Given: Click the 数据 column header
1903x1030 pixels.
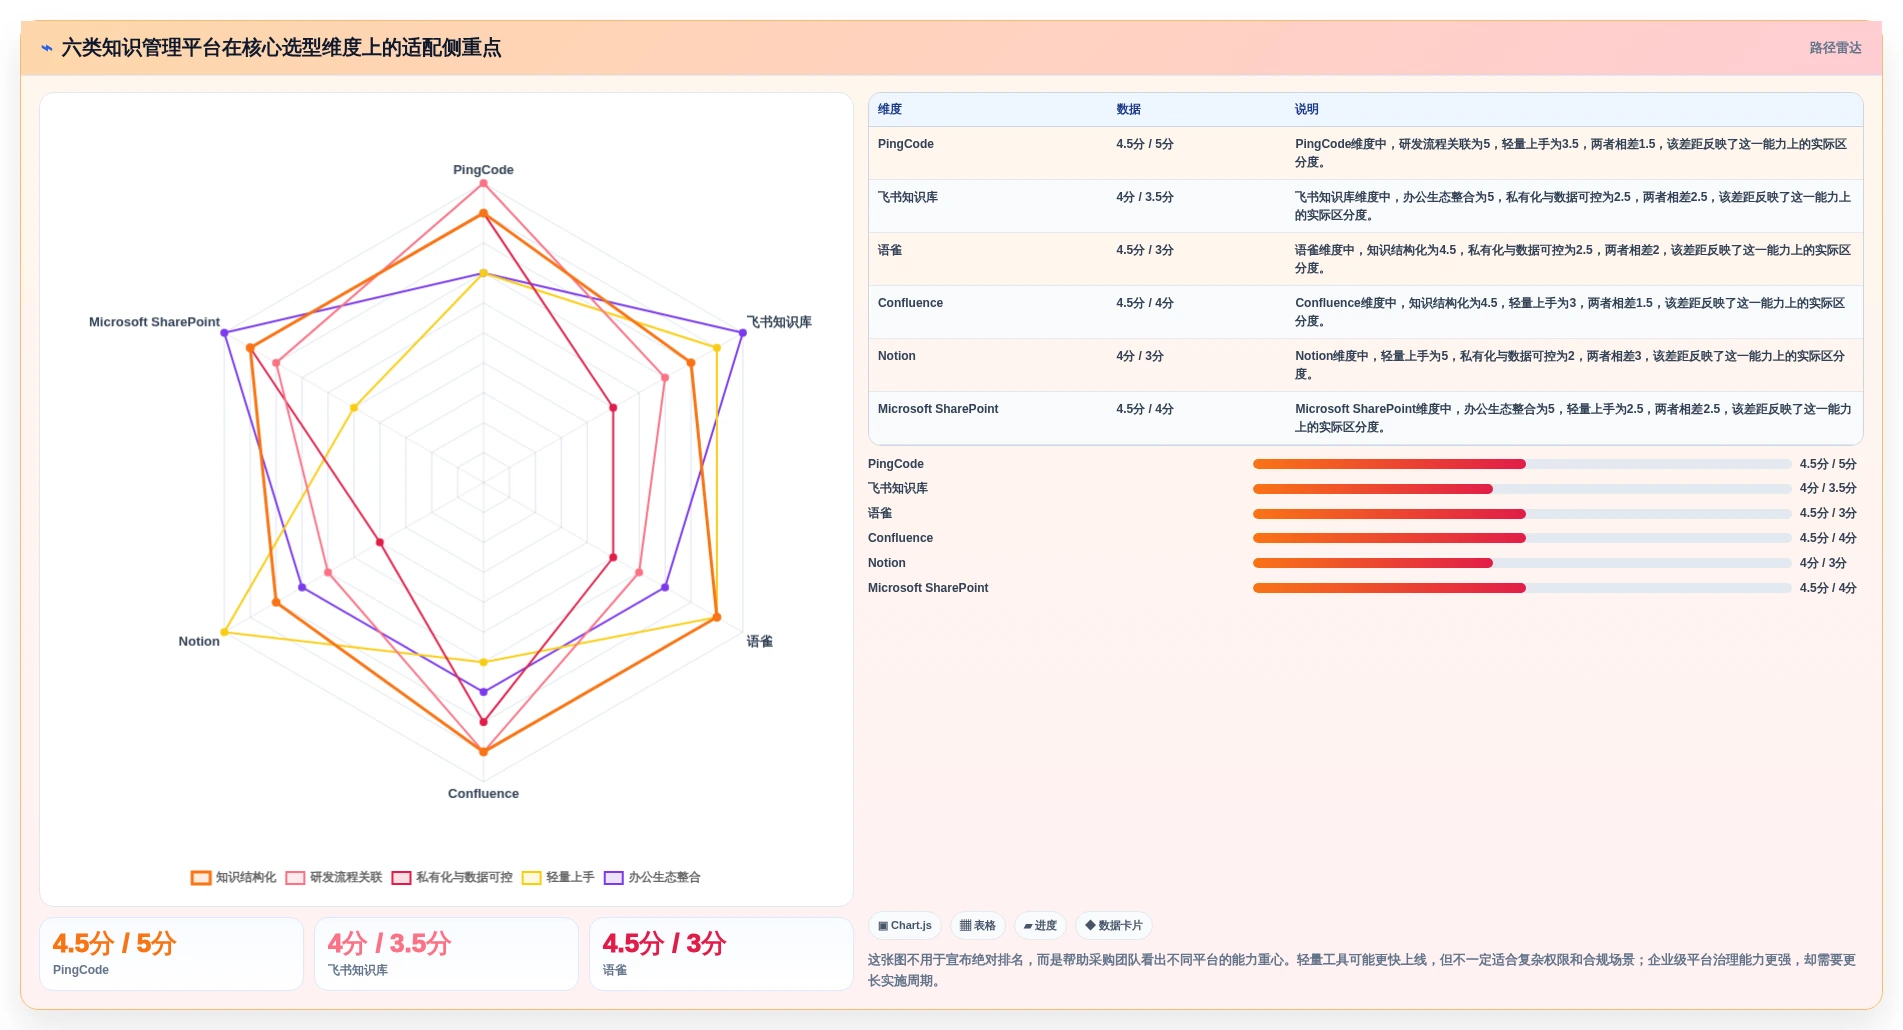Looking at the screenshot, I should click(1128, 109).
